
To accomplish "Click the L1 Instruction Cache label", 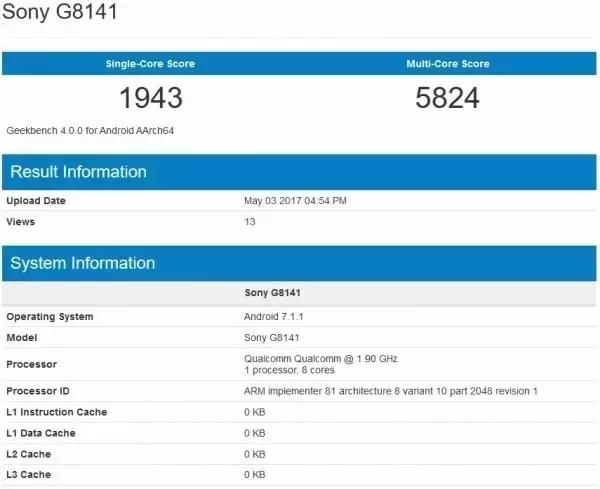I will [57, 412].
